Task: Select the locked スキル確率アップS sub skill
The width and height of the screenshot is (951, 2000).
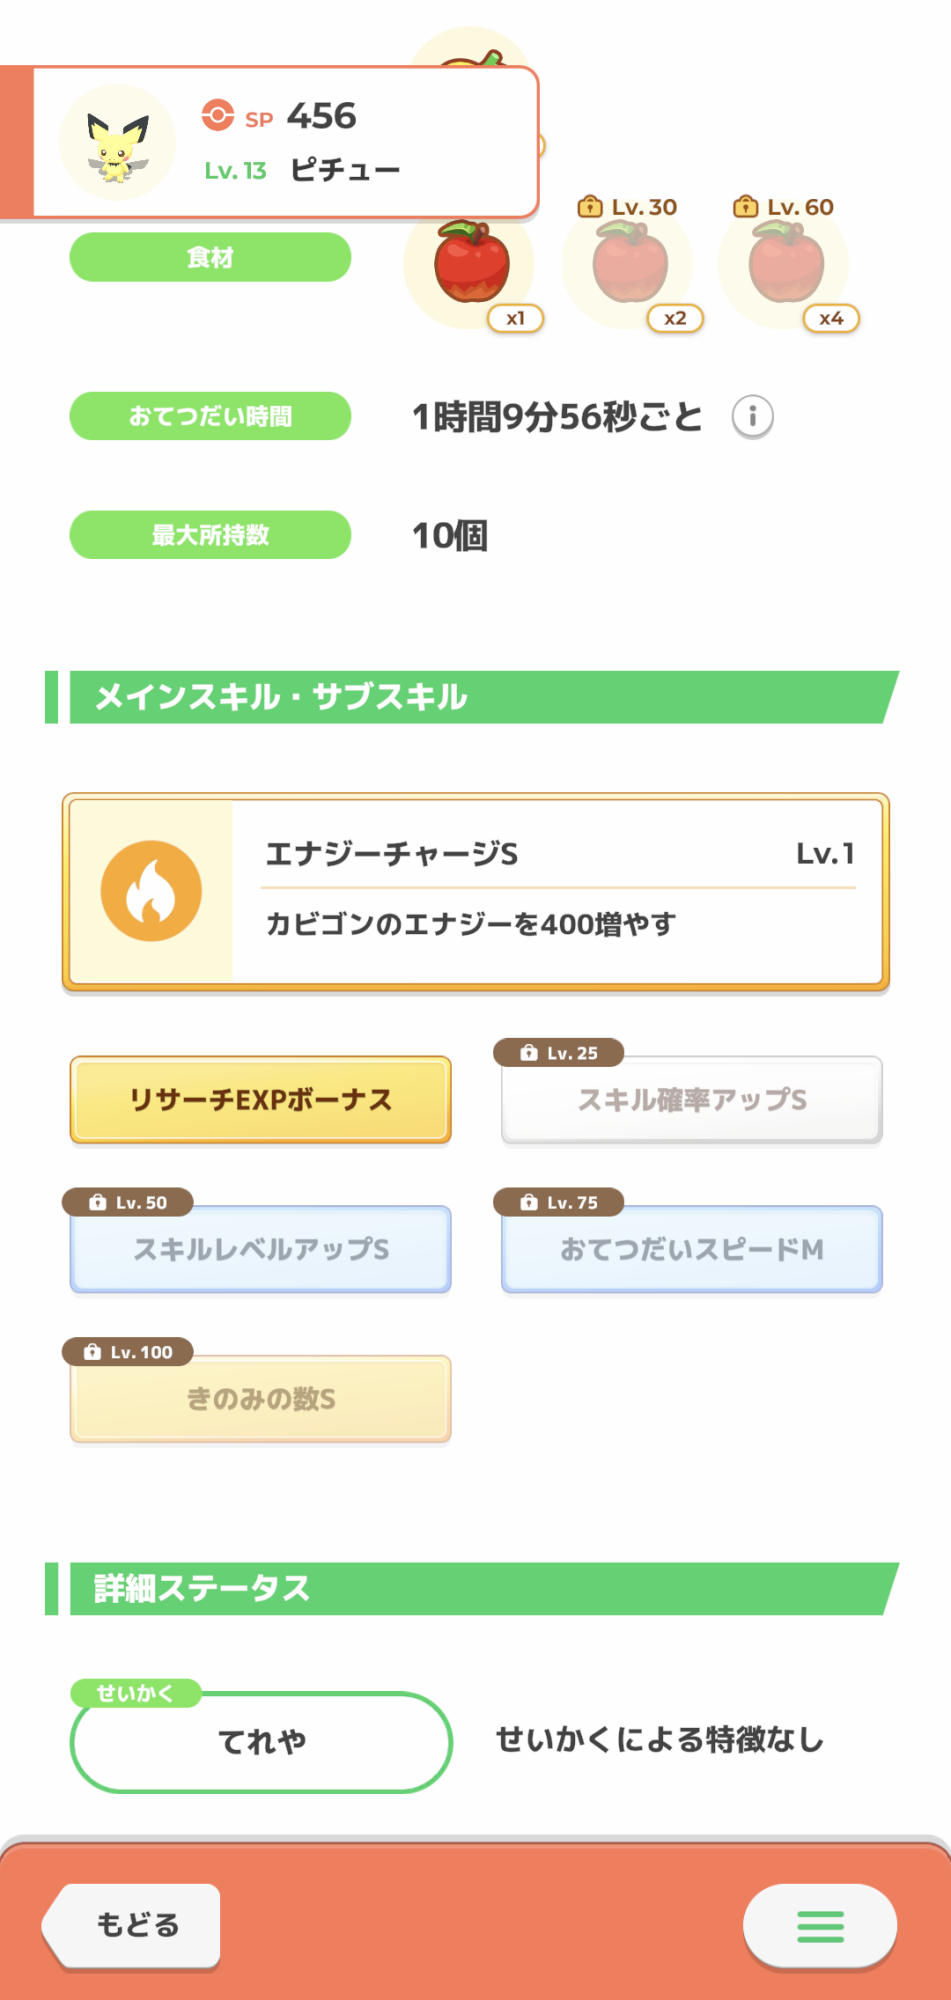Action: pyautogui.click(x=692, y=1099)
